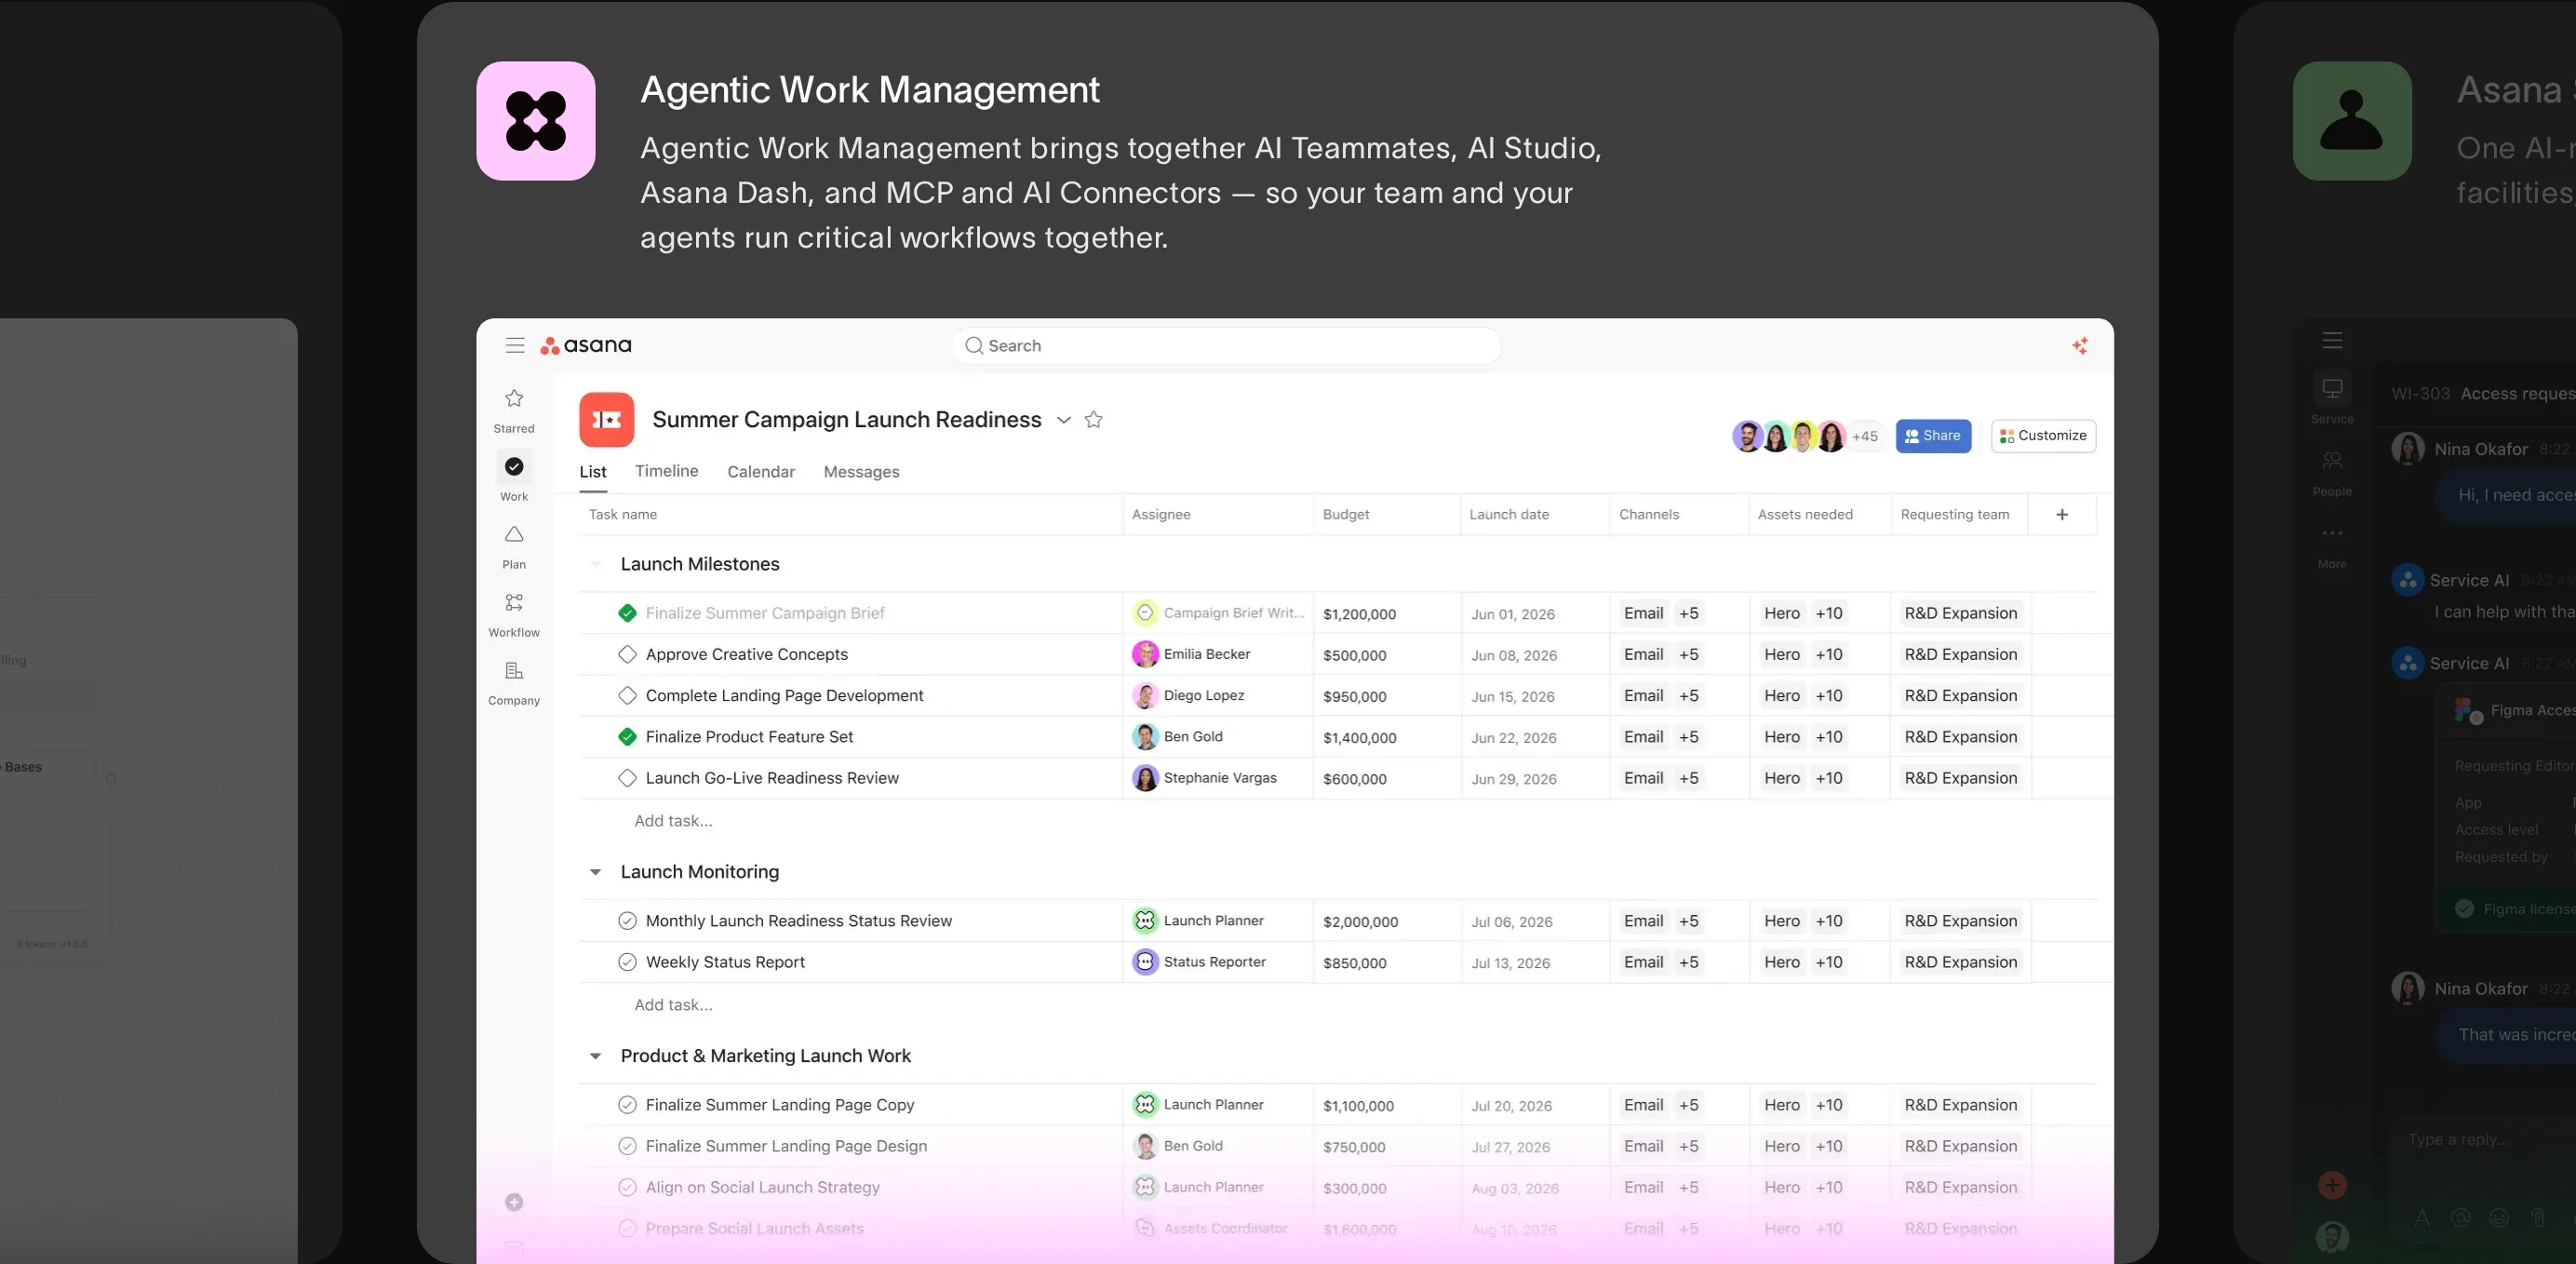2576x1264 pixels.
Task: Switch to the Messages tab
Action: [861, 471]
